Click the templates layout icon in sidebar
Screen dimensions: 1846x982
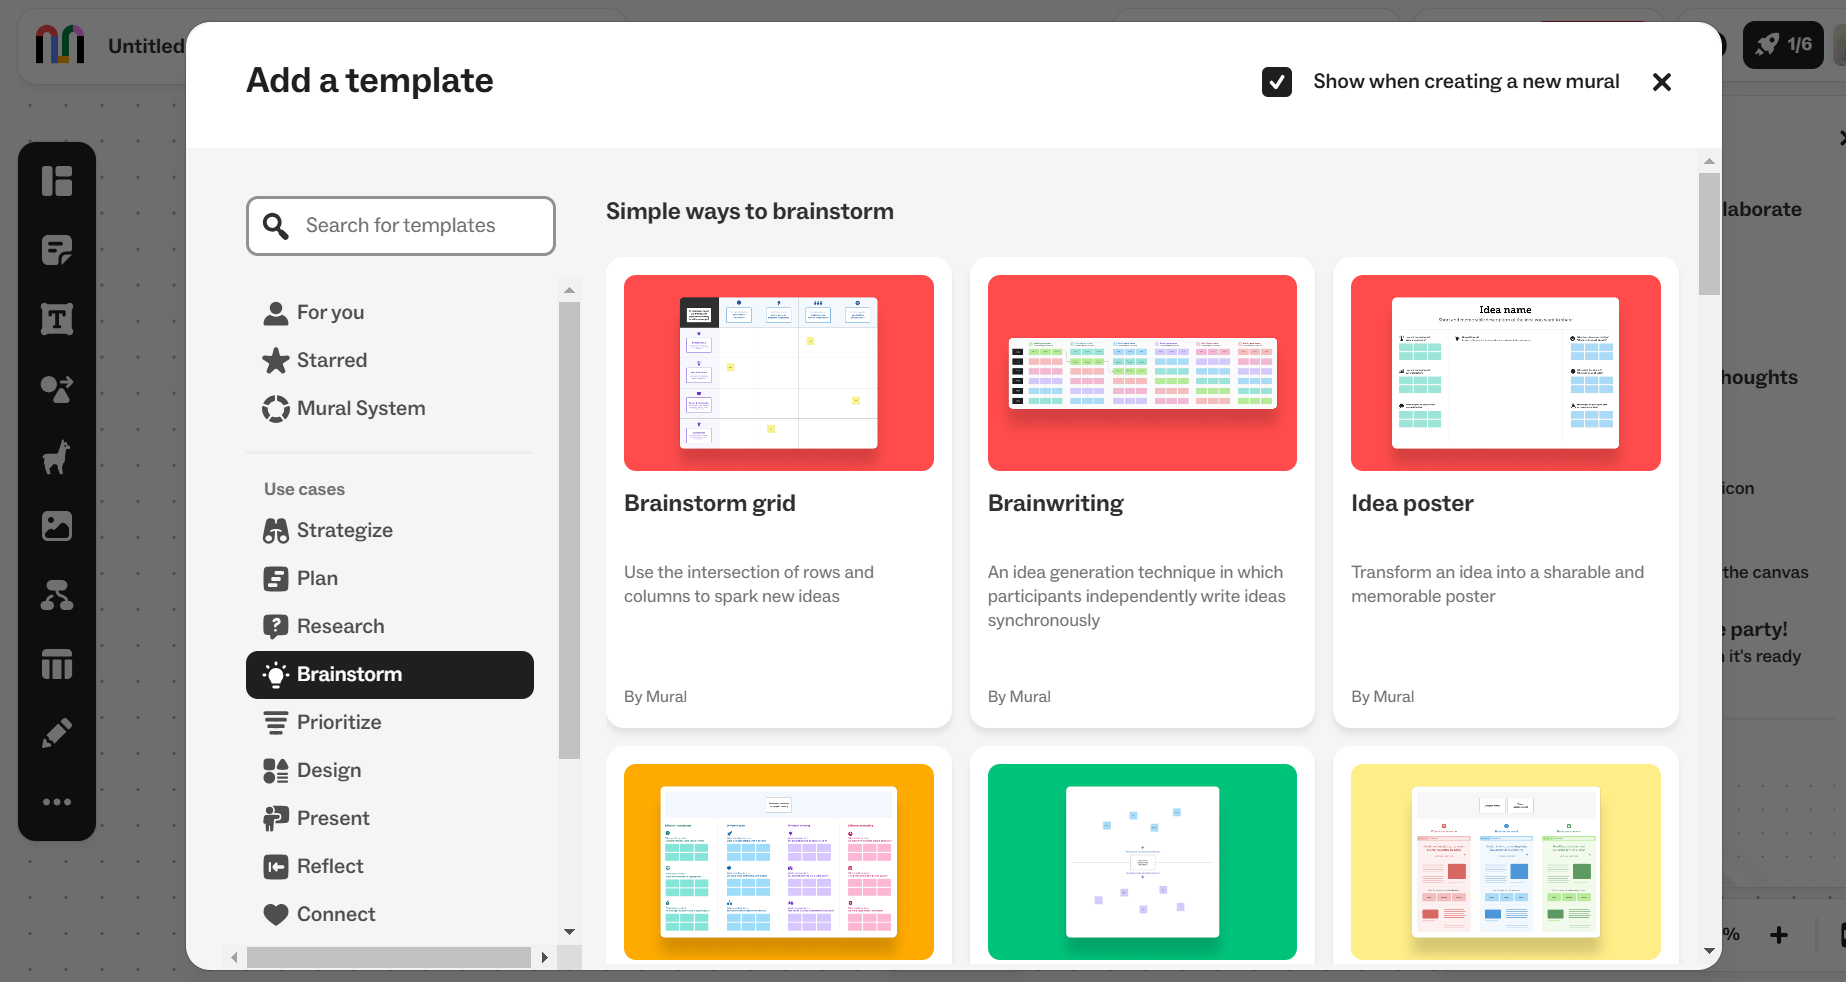coord(57,181)
